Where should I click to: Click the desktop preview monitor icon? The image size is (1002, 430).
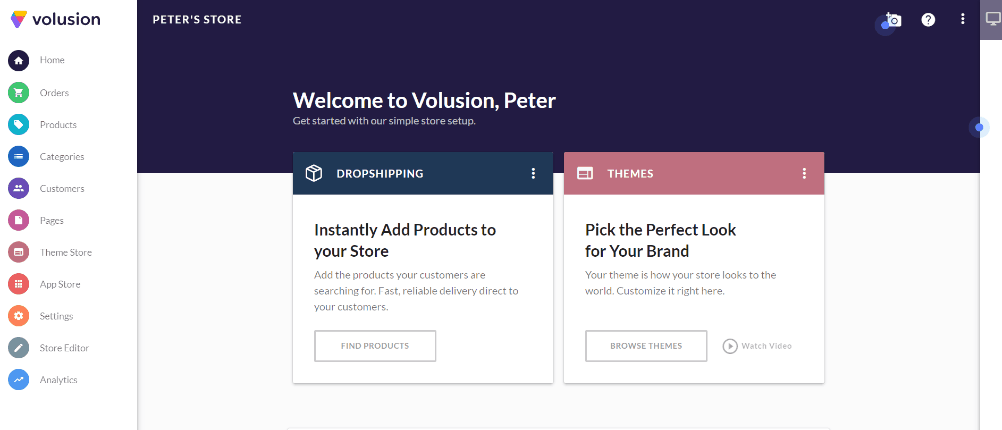click(992, 19)
